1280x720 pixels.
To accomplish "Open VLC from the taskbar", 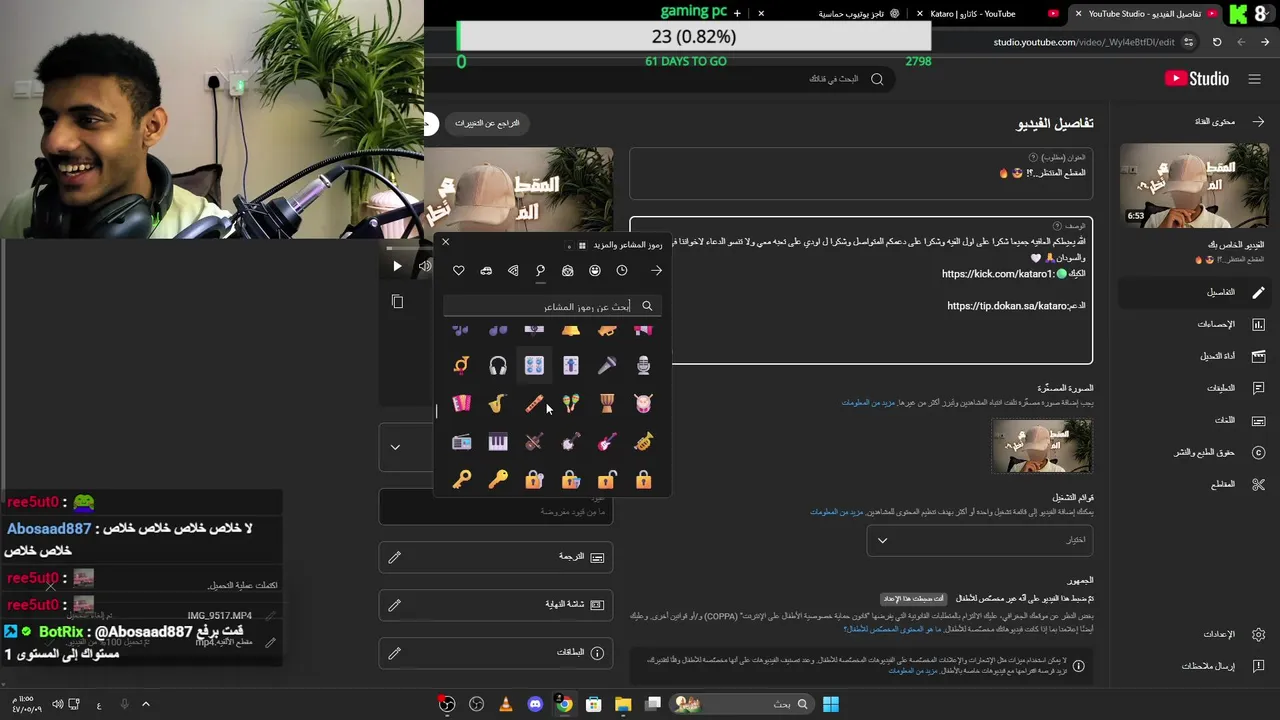I will [x=506, y=704].
